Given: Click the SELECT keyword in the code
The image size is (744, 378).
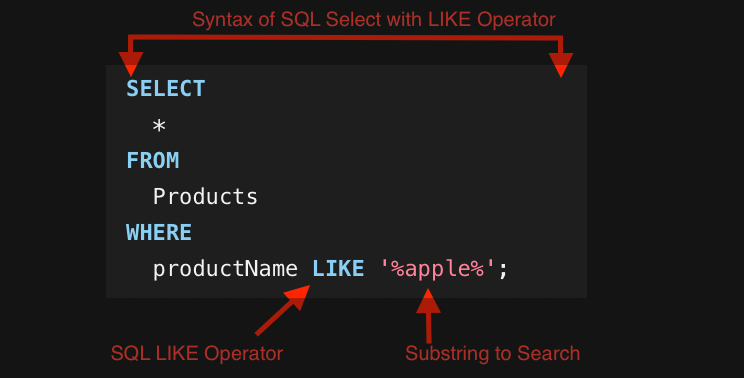Looking at the screenshot, I should (166, 89).
